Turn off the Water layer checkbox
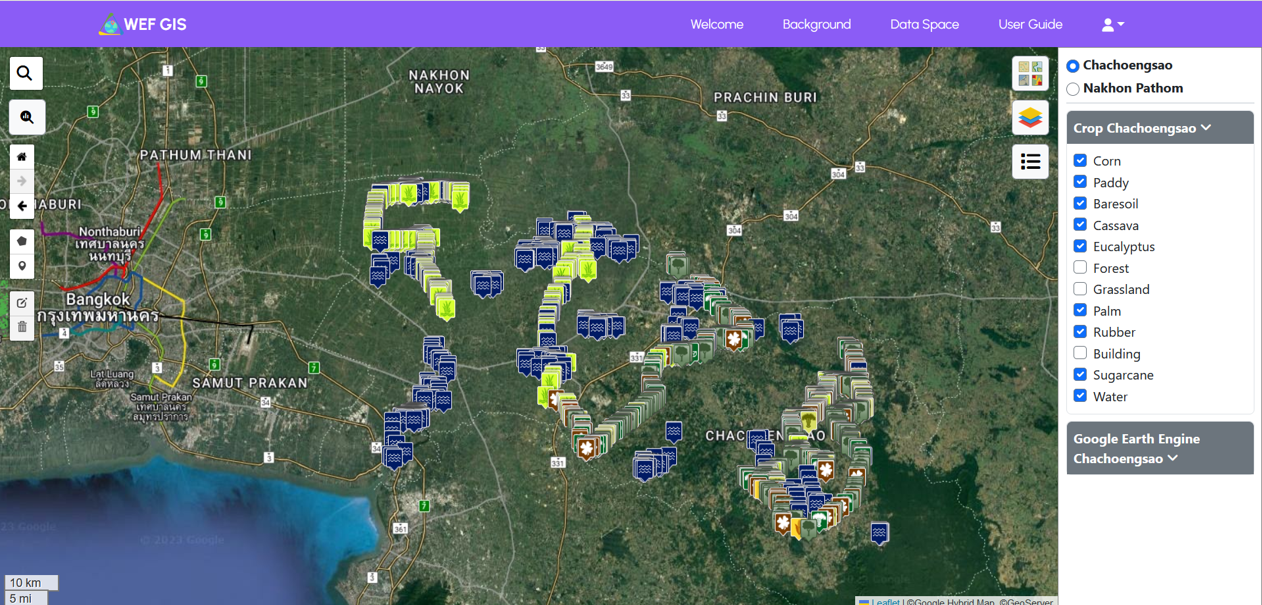The width and height of the screenshot is (1262, 605). [x=1080, y=396]
